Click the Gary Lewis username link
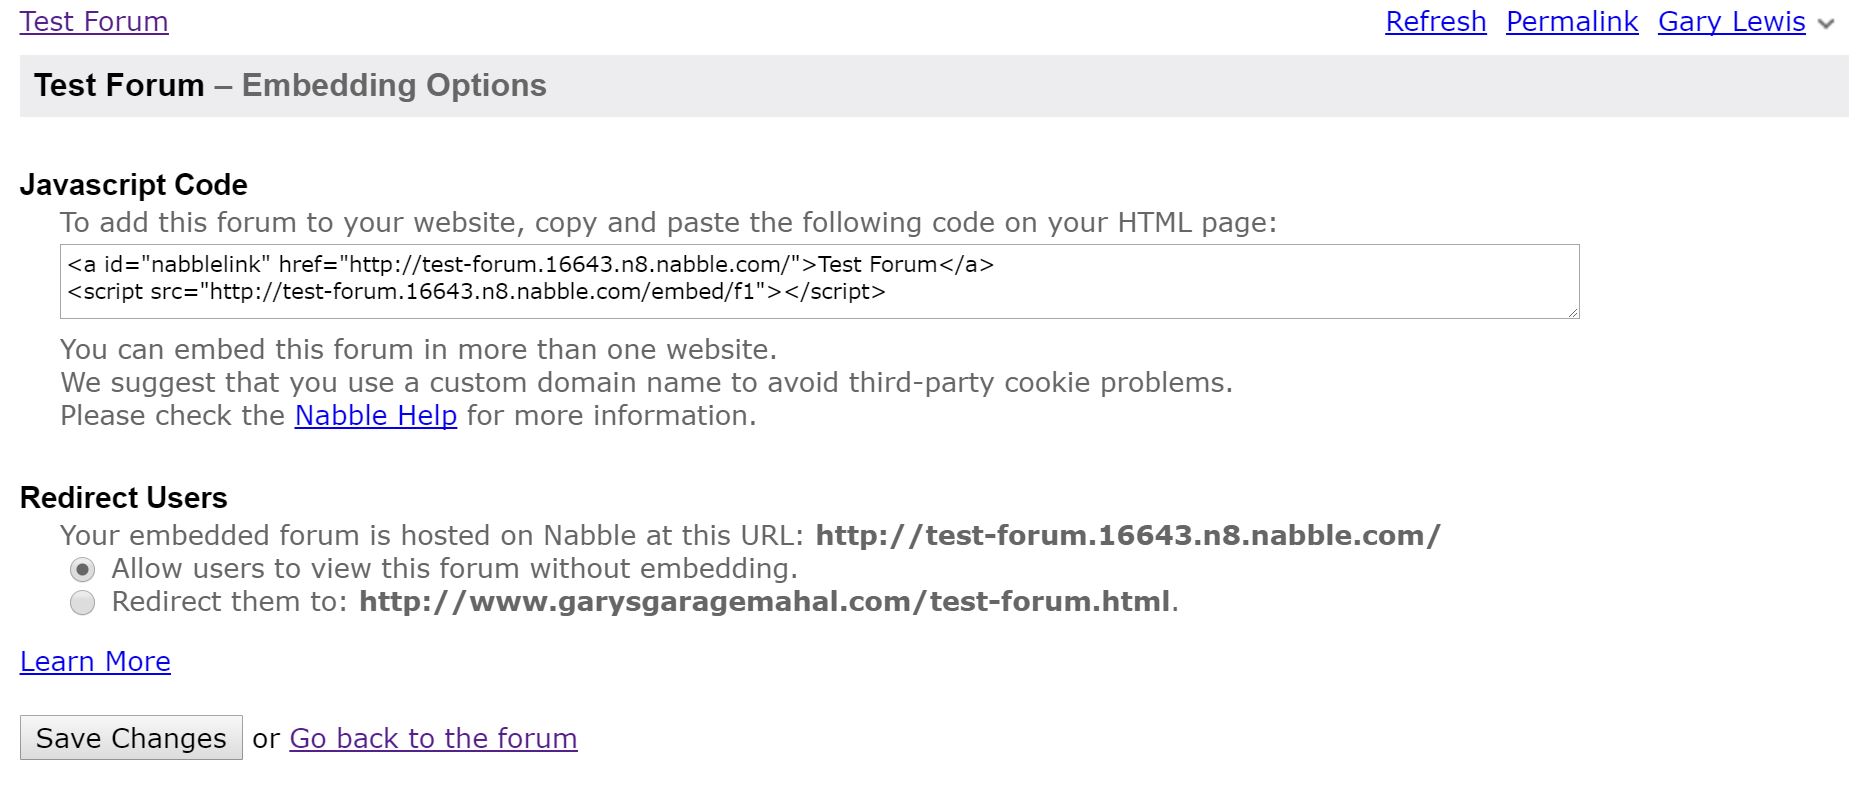This screenshot has width=1860, height=800. 1731,22
